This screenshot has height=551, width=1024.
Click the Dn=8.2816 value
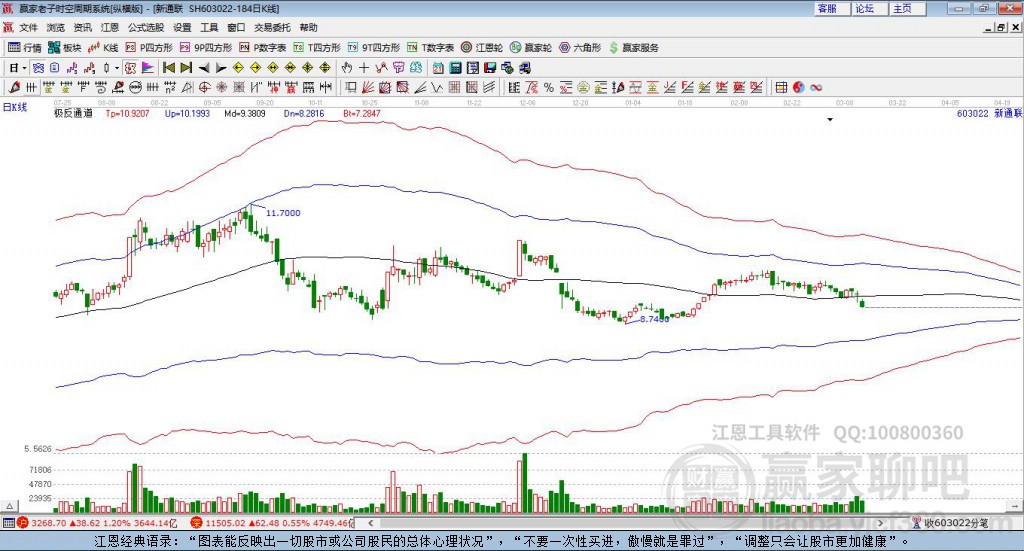[x=304, y=114]
